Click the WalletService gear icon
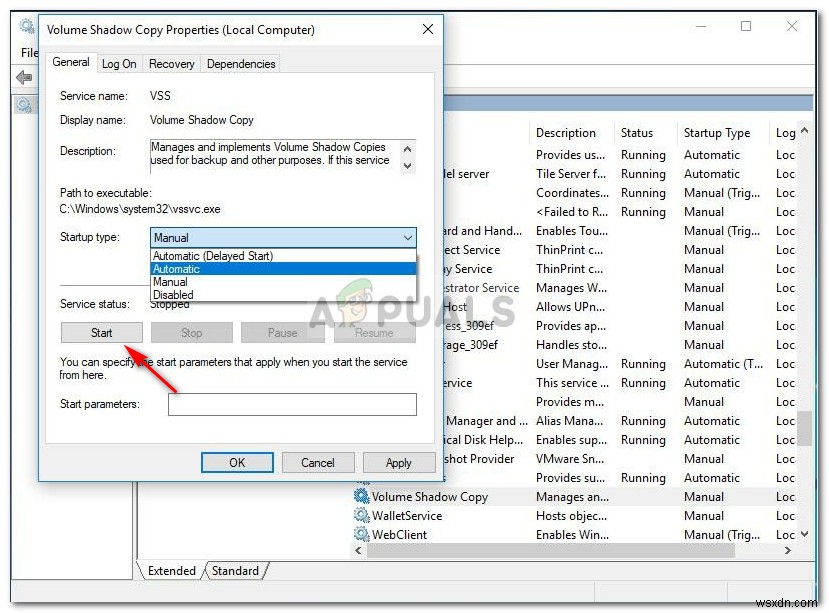 362,515
